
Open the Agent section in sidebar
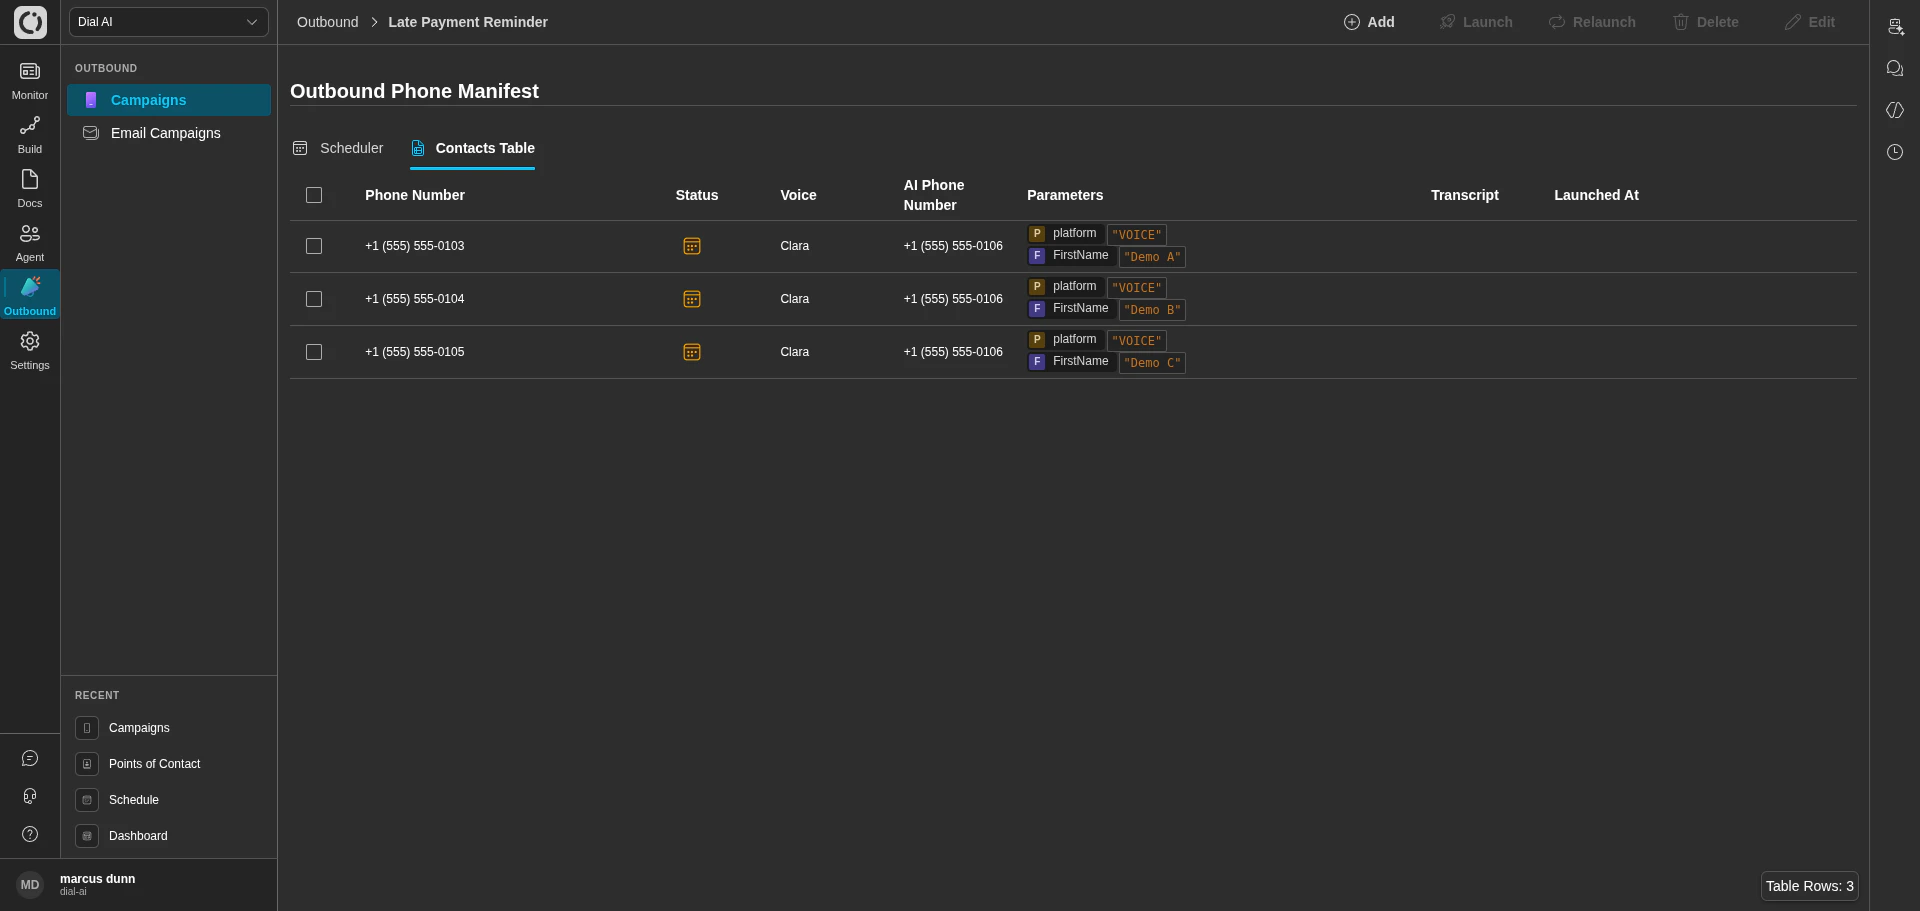click(30, 243)
